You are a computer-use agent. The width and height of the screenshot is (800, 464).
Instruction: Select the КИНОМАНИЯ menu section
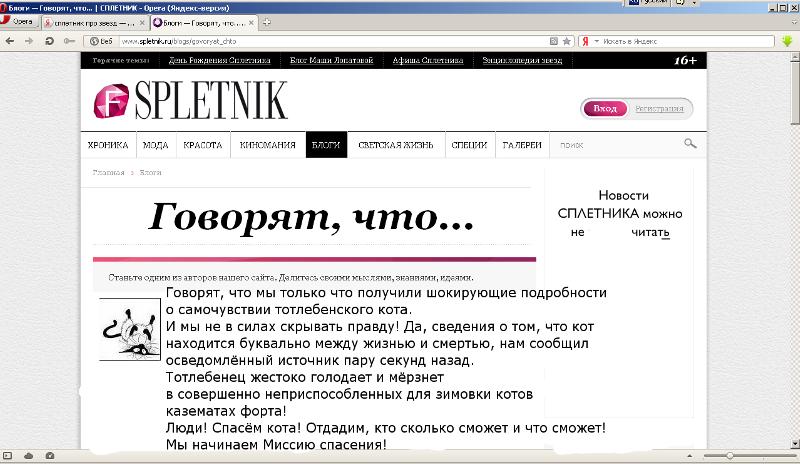pos(268,145)
